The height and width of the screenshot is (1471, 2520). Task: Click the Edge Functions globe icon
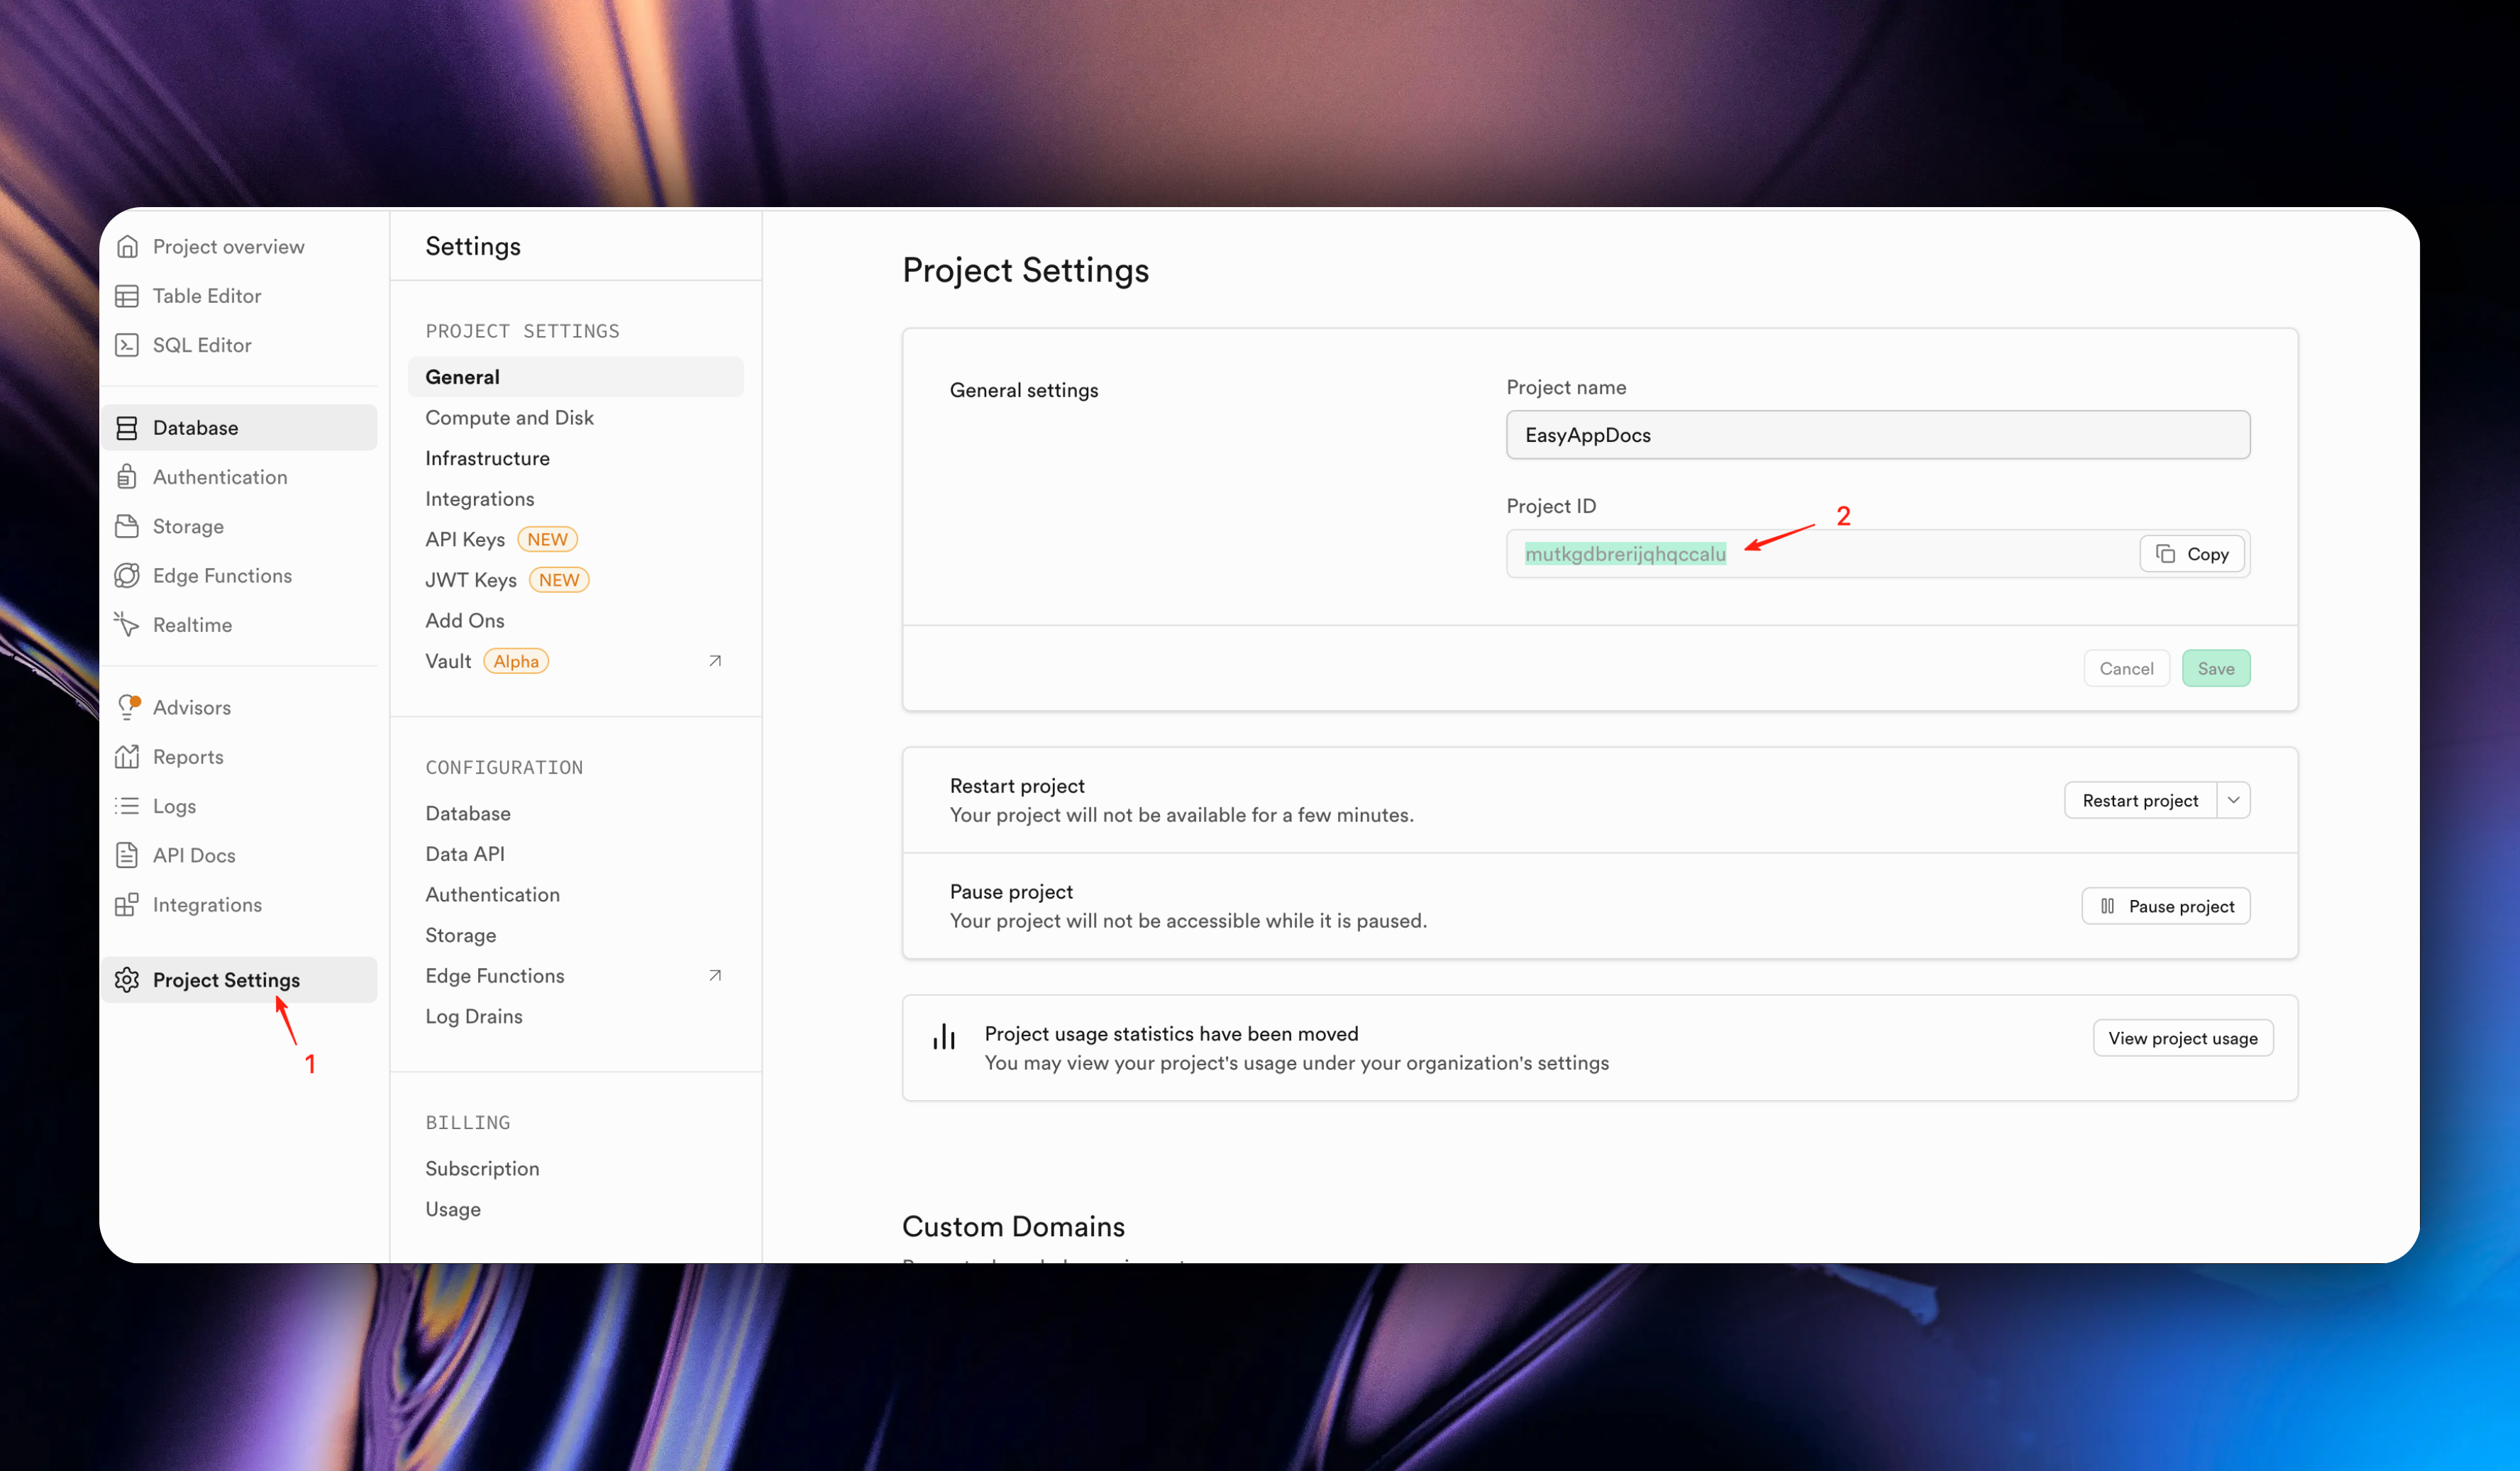(127, 576)
